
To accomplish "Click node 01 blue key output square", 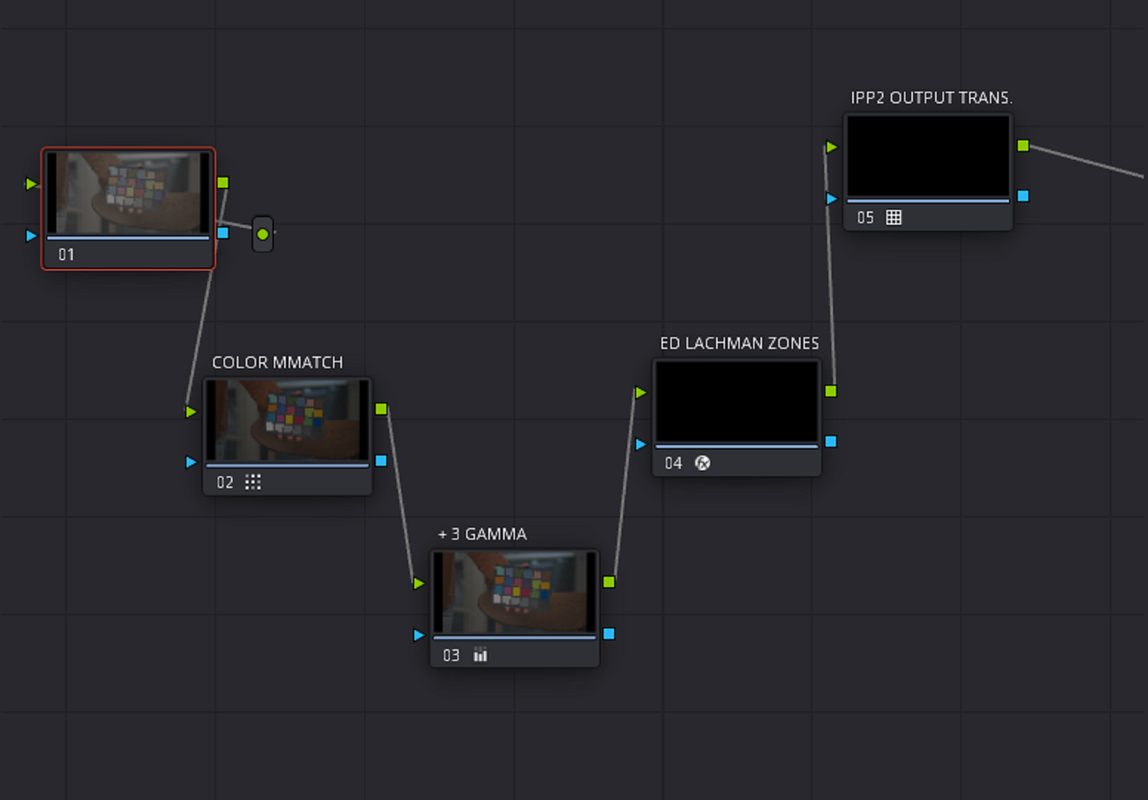I will (x=223, y=233).
